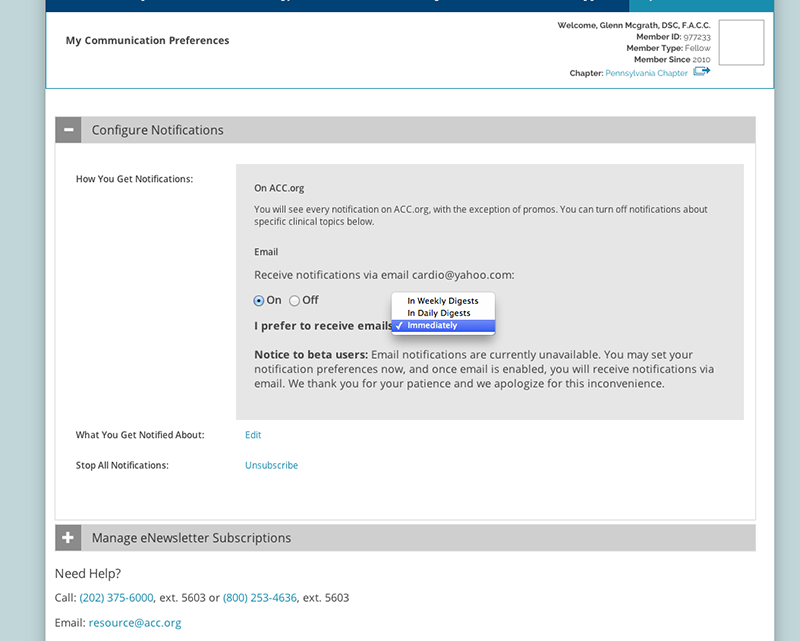Image resolution: width=800 pixels, height=641 pixels.
Task: Turn email notifications On
Action: (x=259, y=300)
